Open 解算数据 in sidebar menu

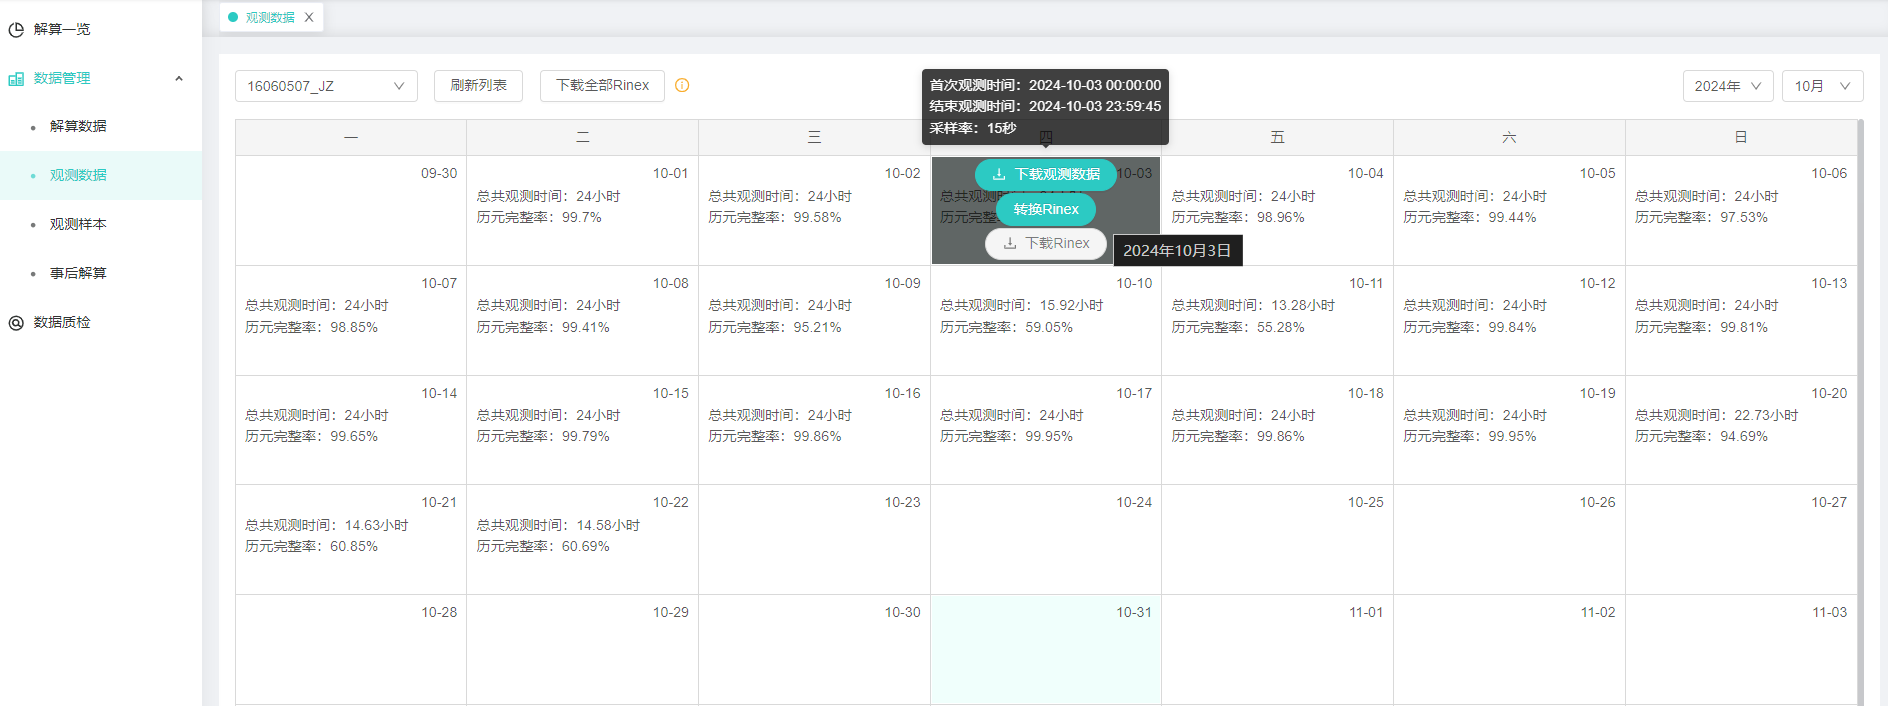pyautogui.click(x=78, y=127)
